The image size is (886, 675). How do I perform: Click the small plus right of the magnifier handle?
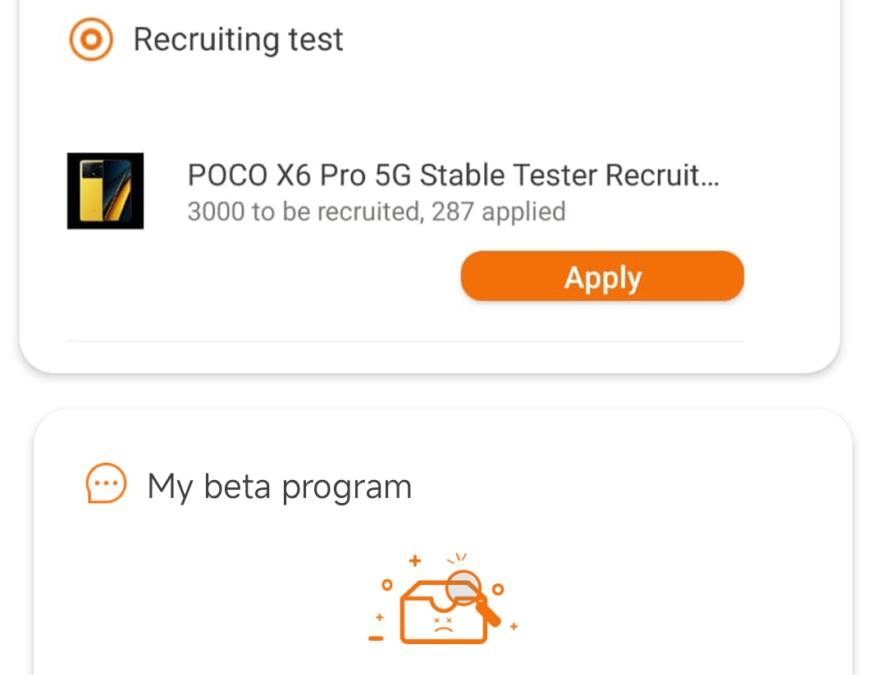pyautogui.click(x=514, y=627)
